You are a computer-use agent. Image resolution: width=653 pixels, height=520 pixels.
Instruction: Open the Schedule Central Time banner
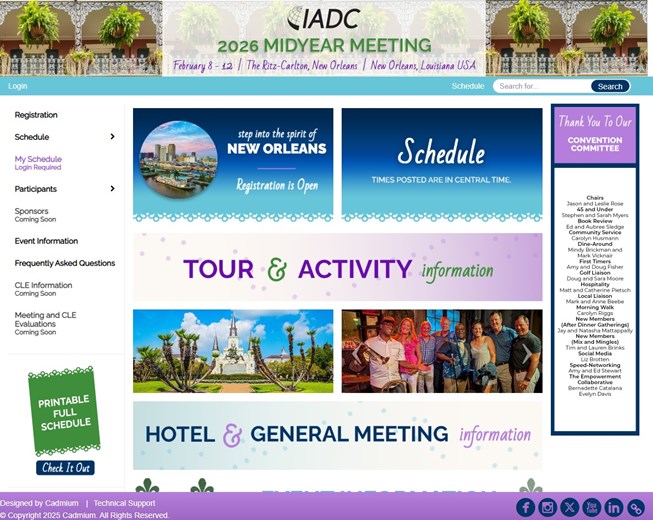point(442,165)
